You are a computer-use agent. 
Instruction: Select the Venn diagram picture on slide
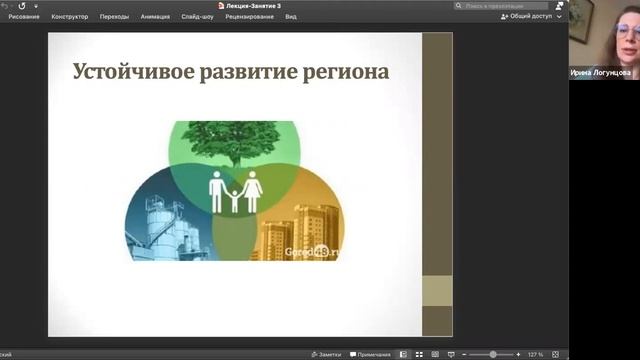235,191
